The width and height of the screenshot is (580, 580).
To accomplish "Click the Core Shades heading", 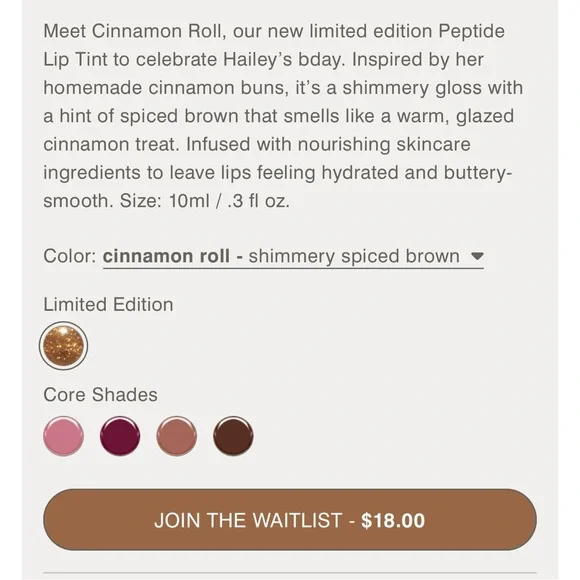I will (x=100, y=394).
